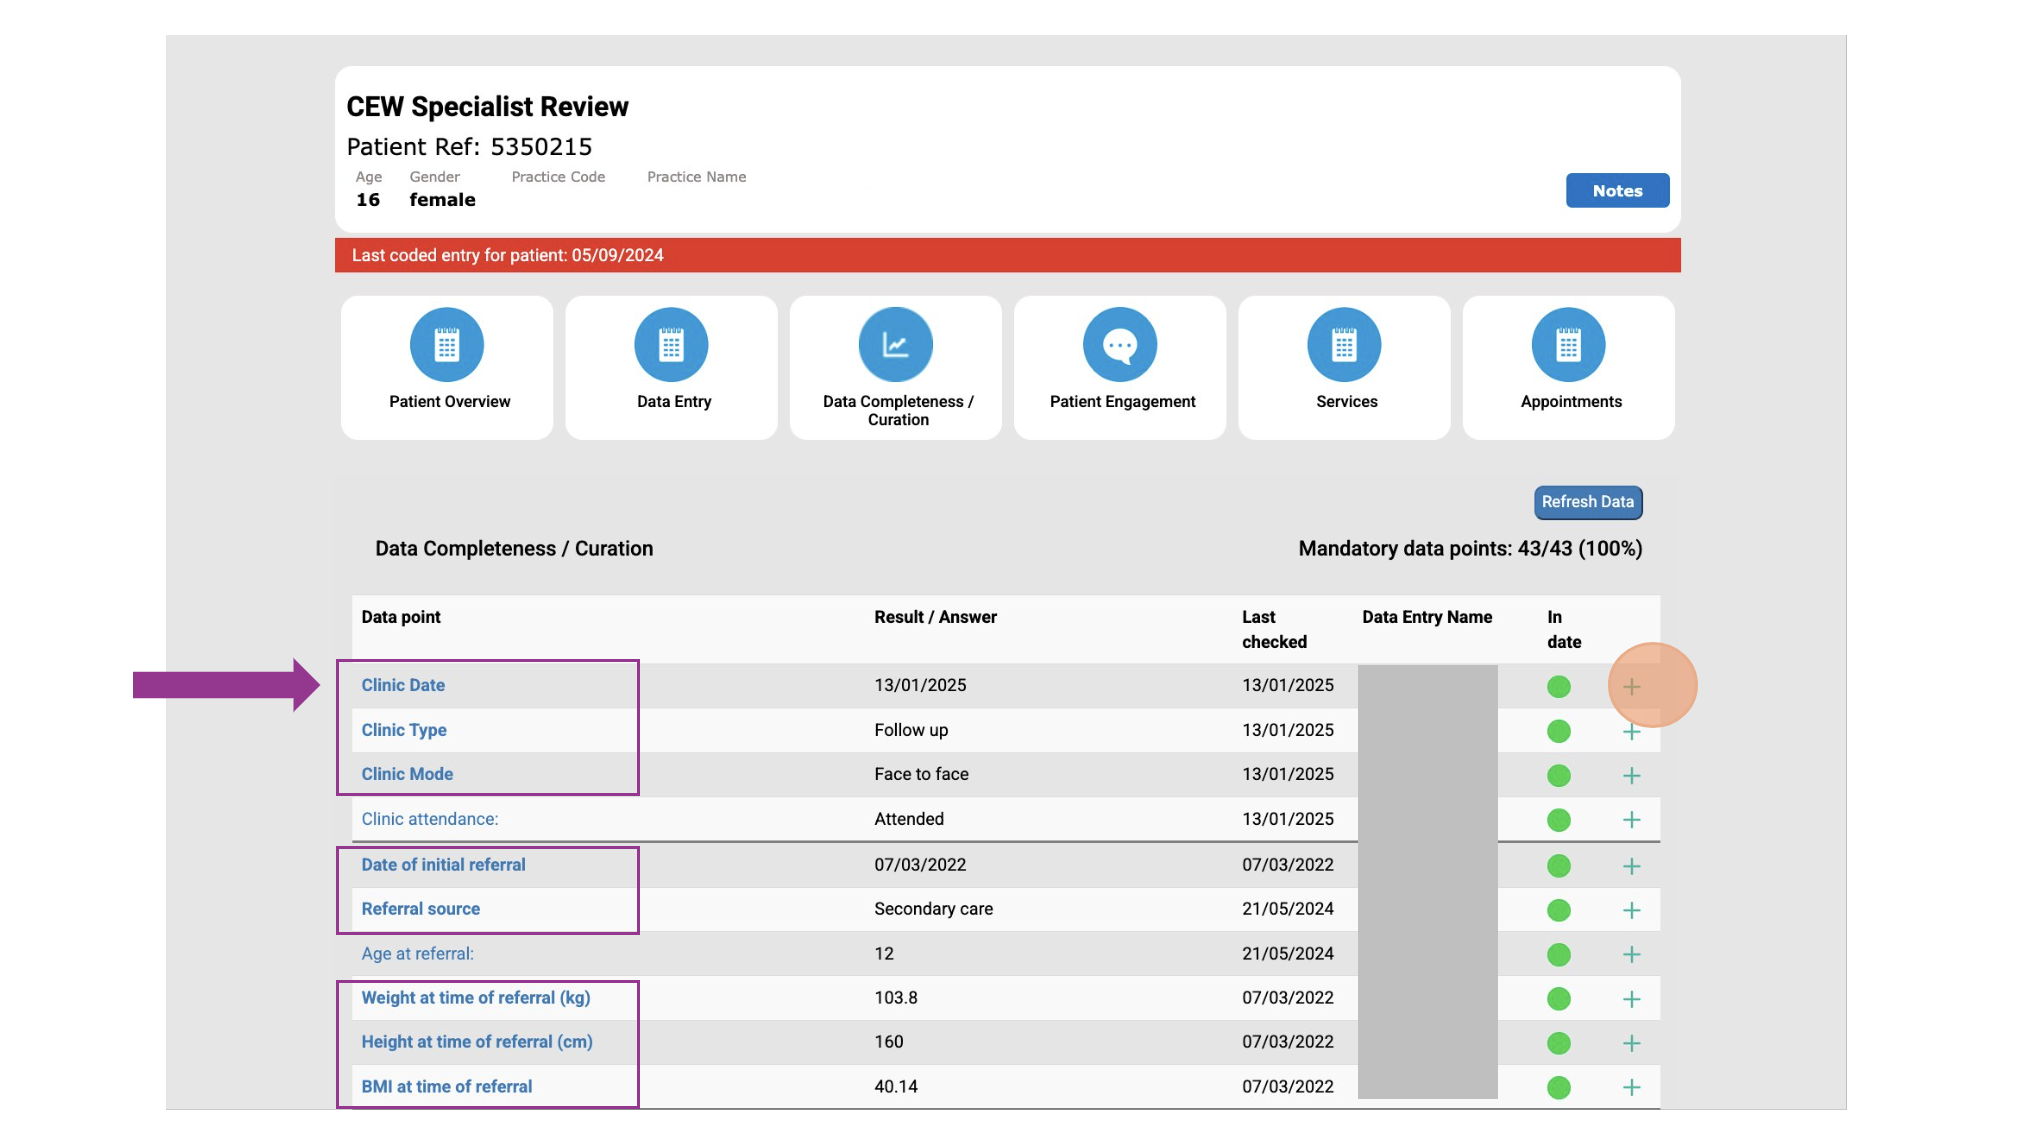
Task: Open the Patient Engagement chat icon
Action: tap(1119, 345)
